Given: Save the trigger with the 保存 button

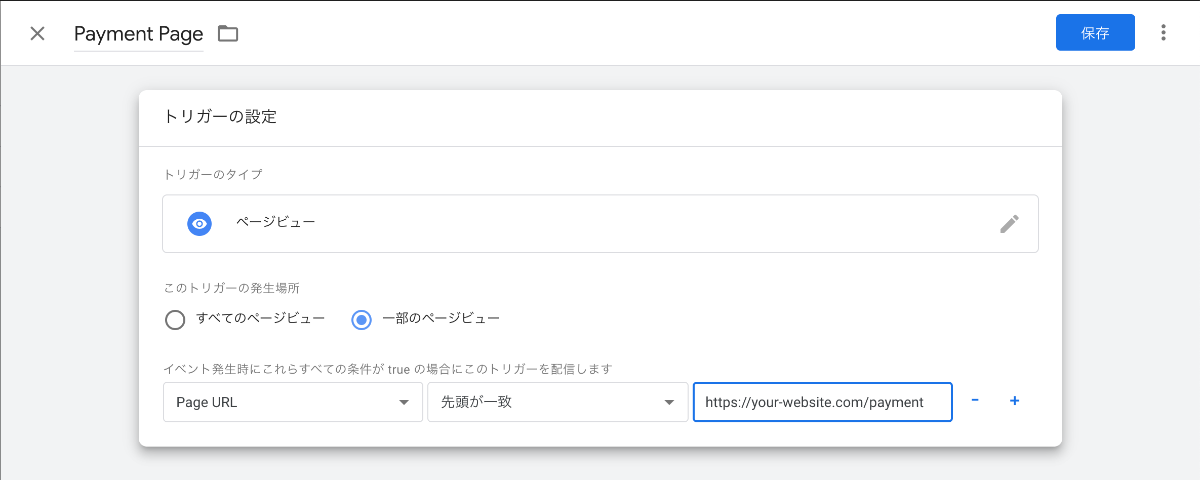Looking at the screenshot, I should coord(1095,33).
